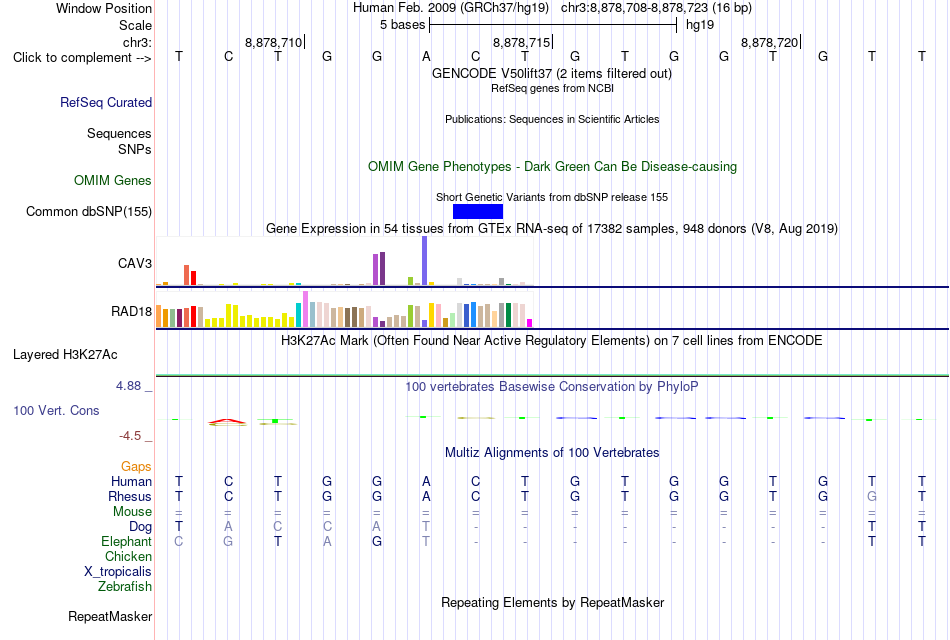The width and height of the screenshot is (950, 640).
Task: Click the '5 bases' scale bar label
Action: (402, 25)
